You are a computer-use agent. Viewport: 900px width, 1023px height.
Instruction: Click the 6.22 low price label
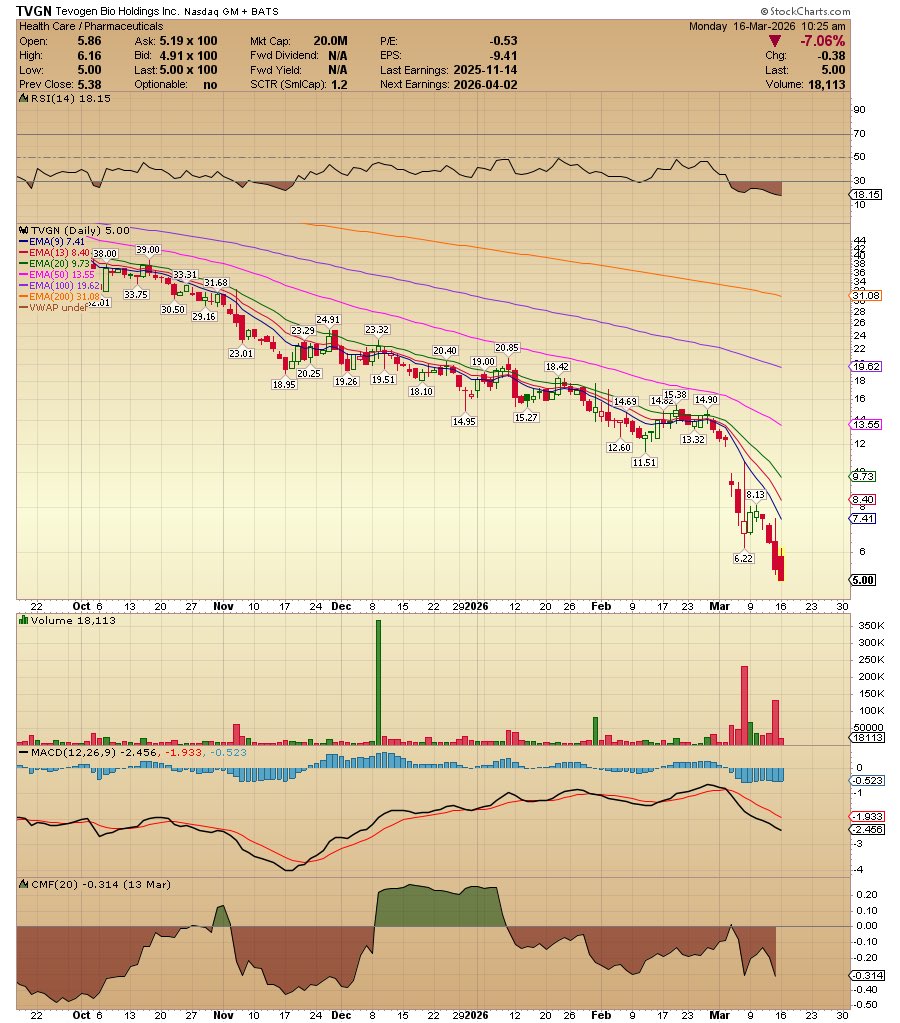click(743, 558)
